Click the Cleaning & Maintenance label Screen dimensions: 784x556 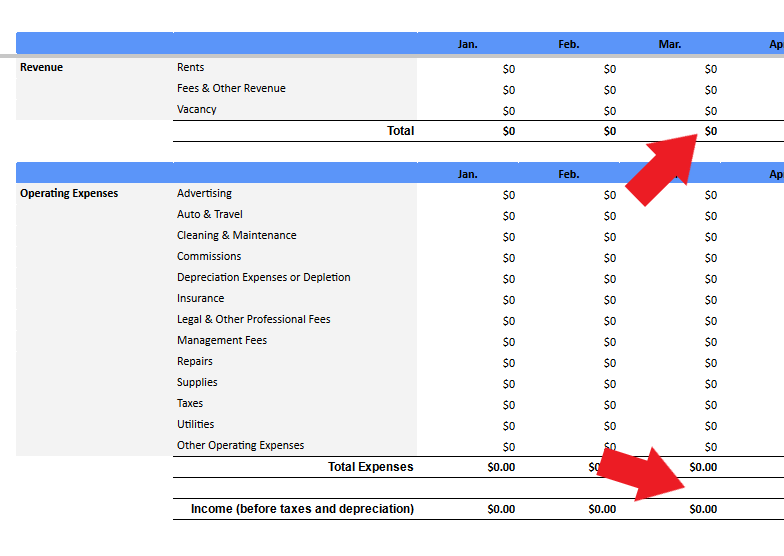point(236,236)
